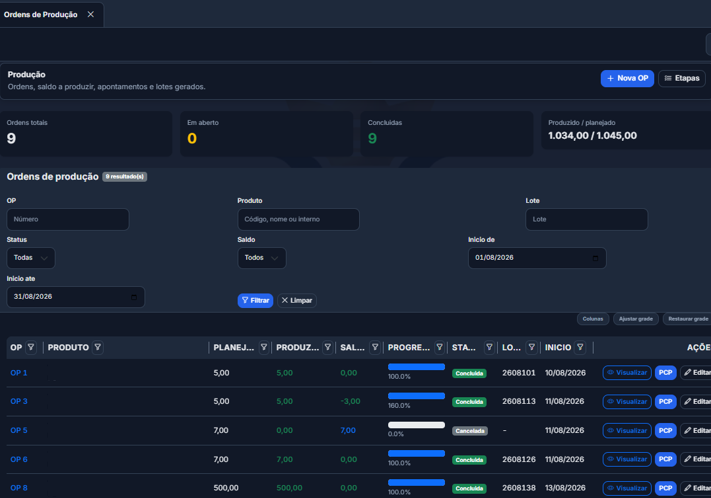Click the Em aberto card showing 0
Screen dimensions: 711x498
(x=267, y=134)
